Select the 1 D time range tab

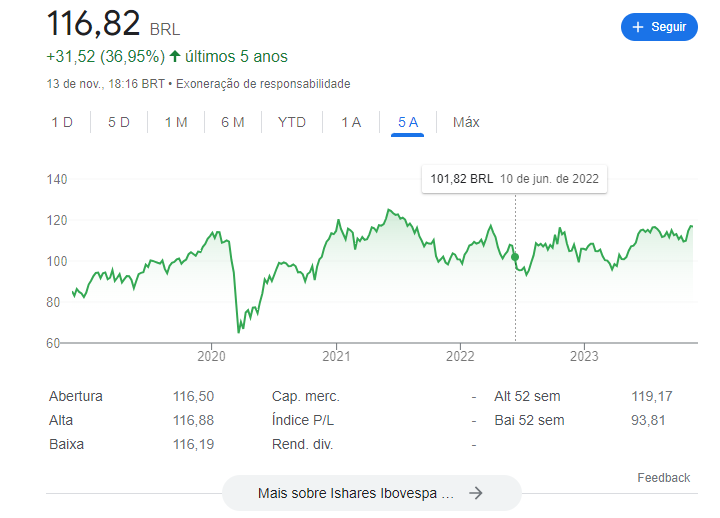pos(62,122)
